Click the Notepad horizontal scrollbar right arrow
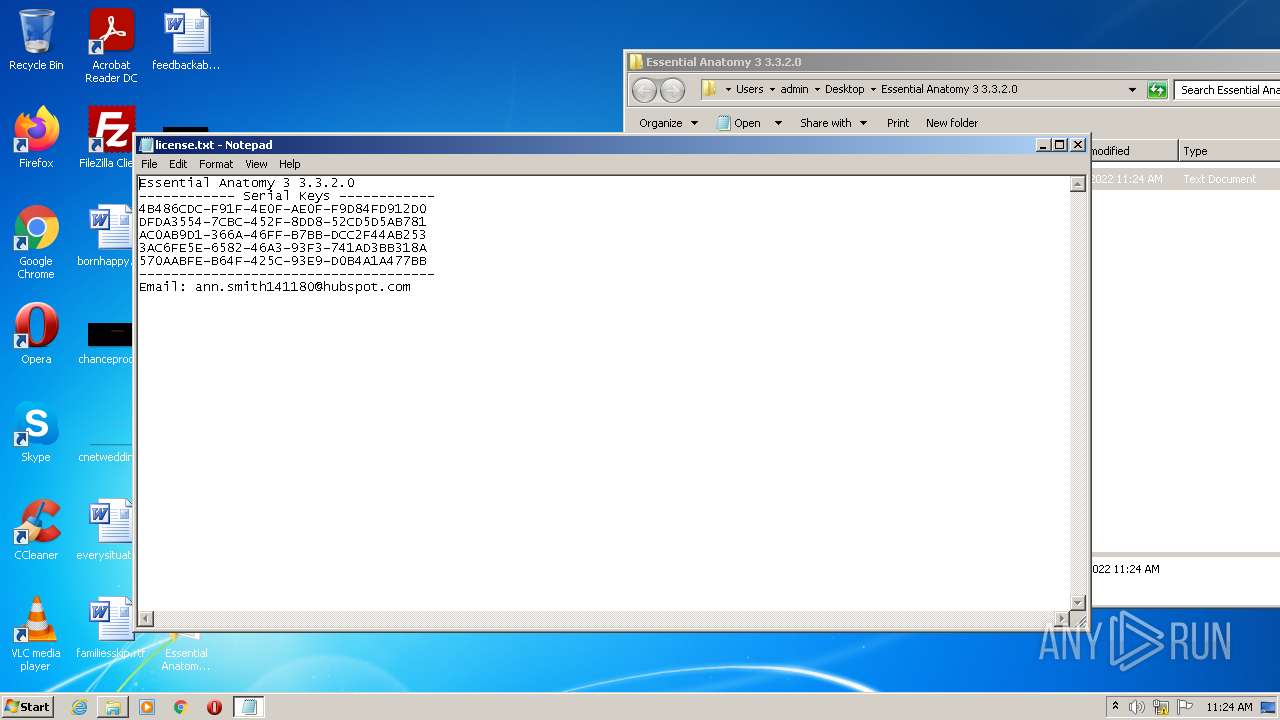The width and height of the screenshot is (1280, 720). pyautogui.click(x=1062, y=619)
